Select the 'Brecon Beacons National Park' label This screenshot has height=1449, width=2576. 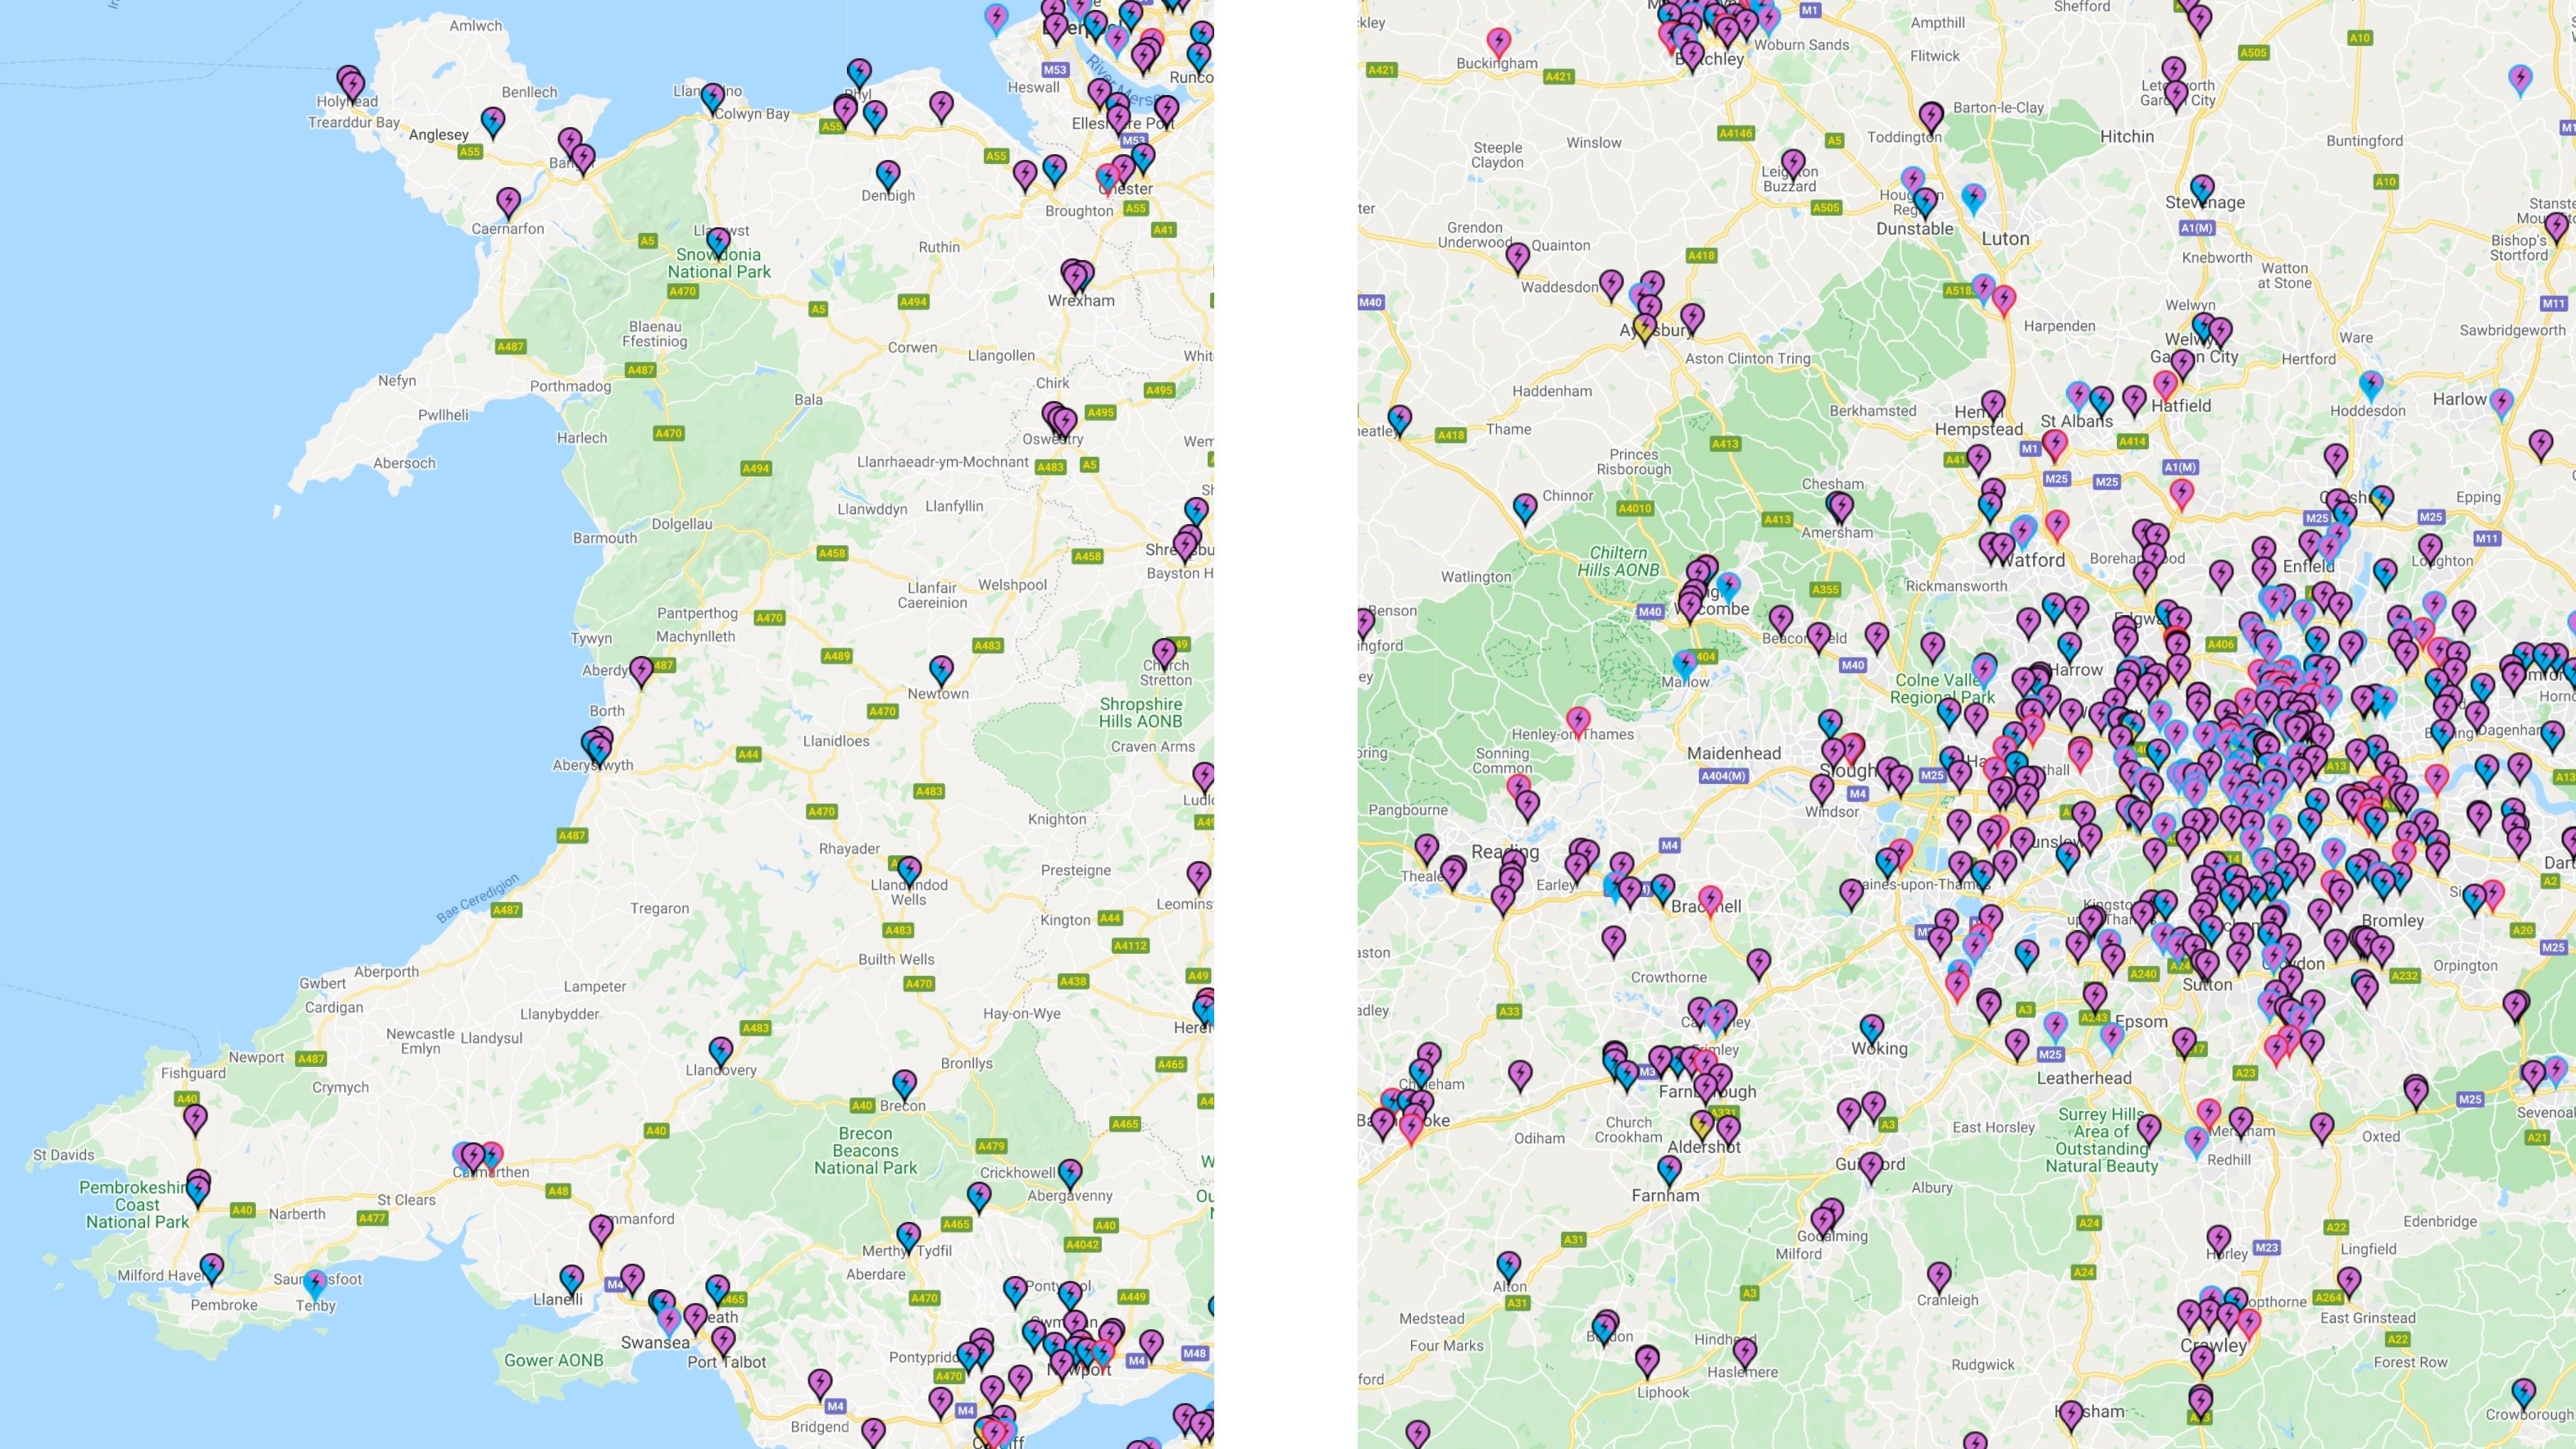865,1150
